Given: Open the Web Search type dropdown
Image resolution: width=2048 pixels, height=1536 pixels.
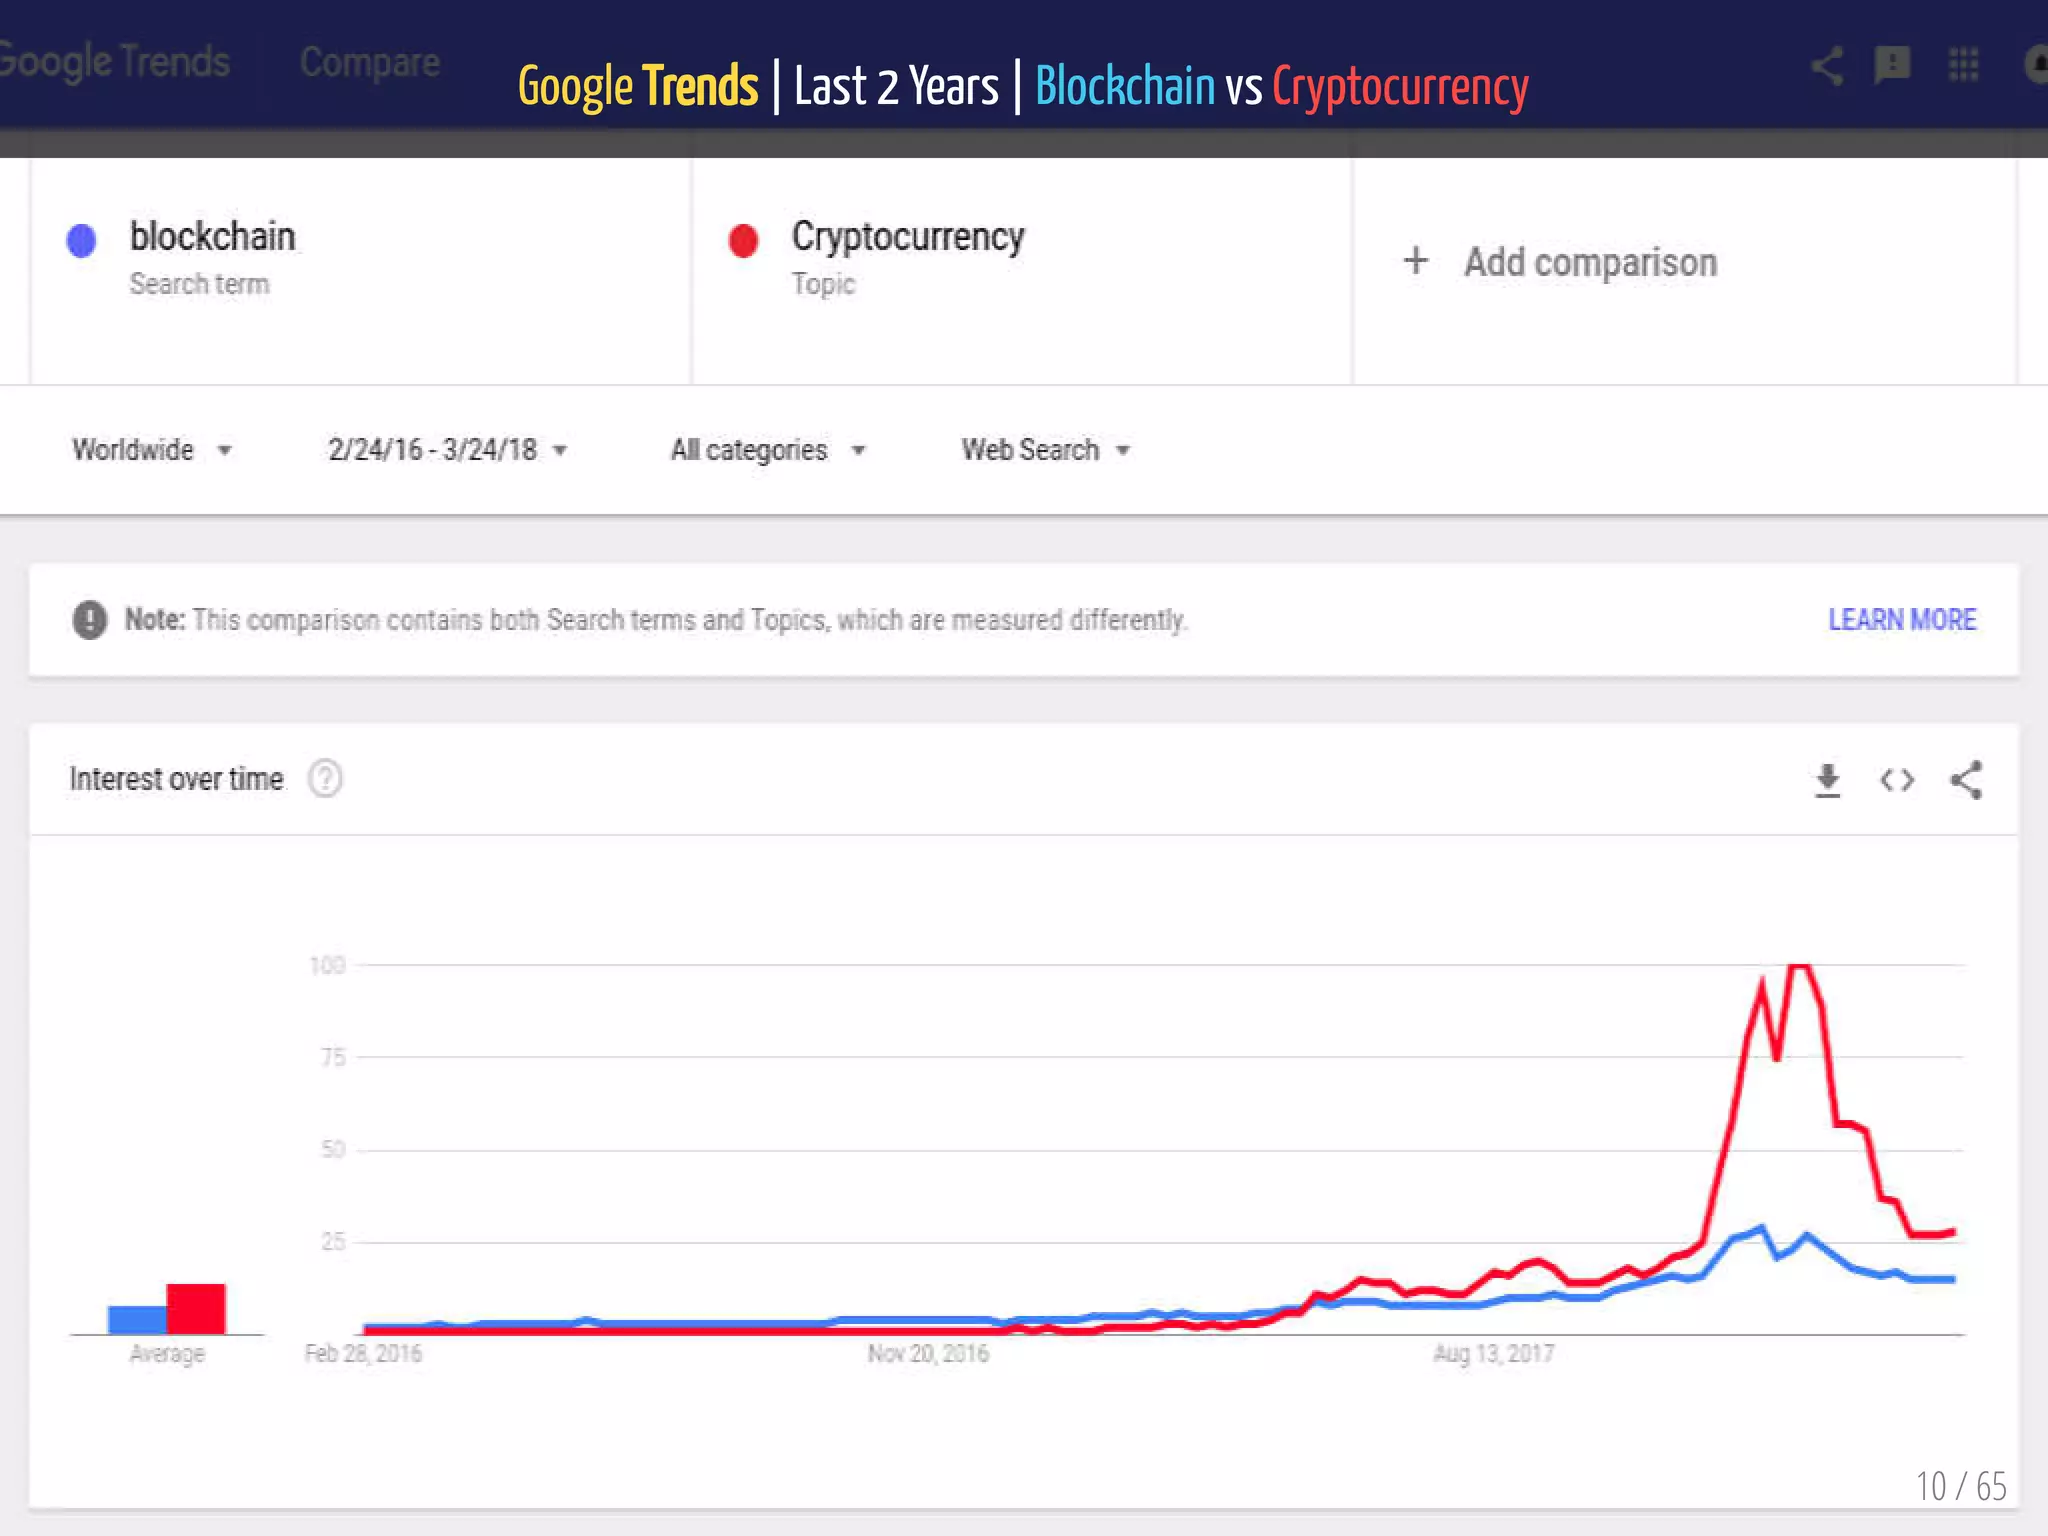Looking at the screenshot, I should point(1045,450).
